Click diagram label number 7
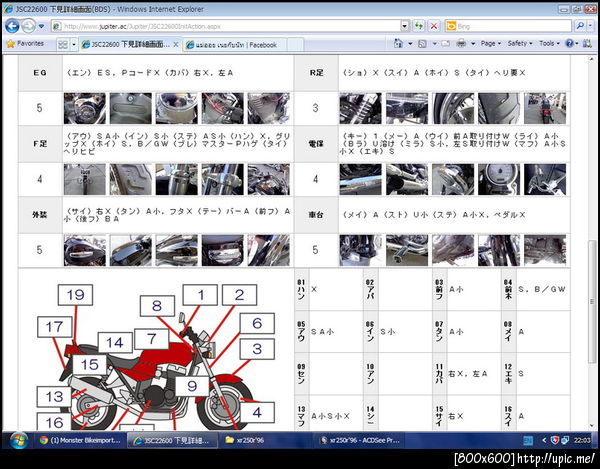Screen dimensions: 600x469 click(x=152, y=339)
